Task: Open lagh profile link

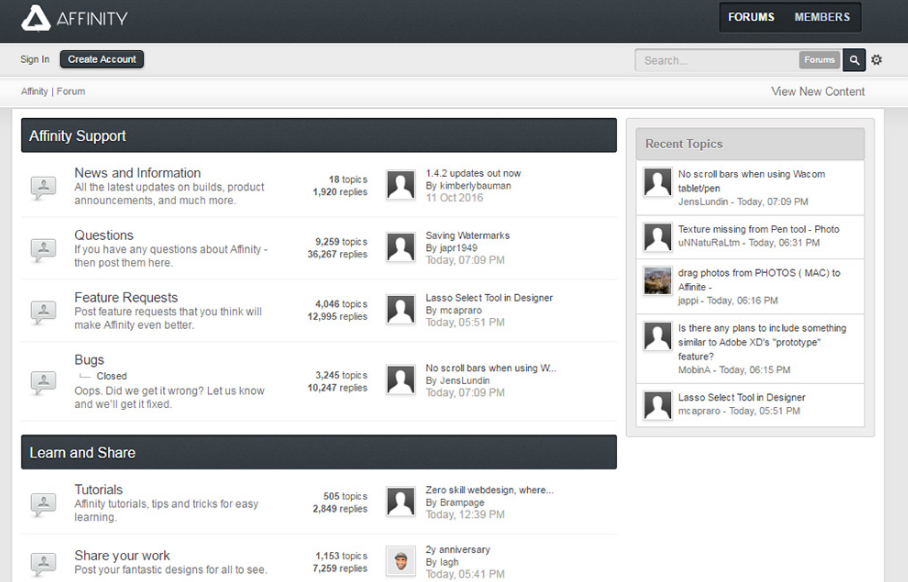Action: pyautogui.click(x=449, y=562)
